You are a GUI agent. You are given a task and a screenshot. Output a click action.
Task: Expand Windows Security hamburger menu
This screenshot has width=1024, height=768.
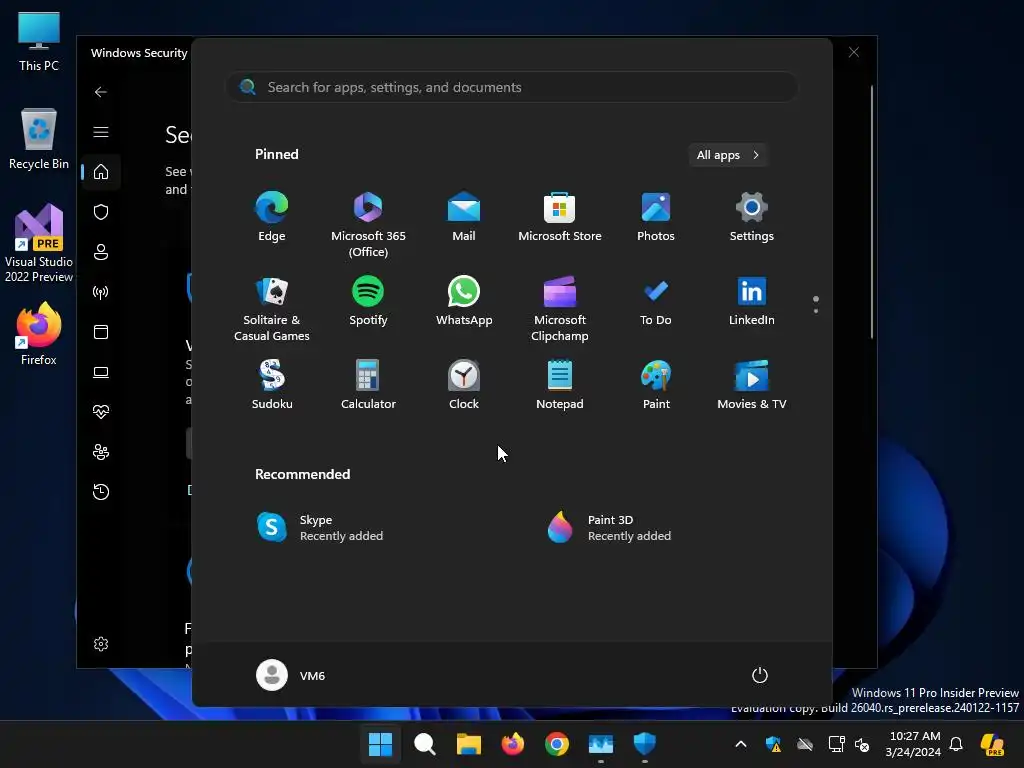tap(101, 132)
